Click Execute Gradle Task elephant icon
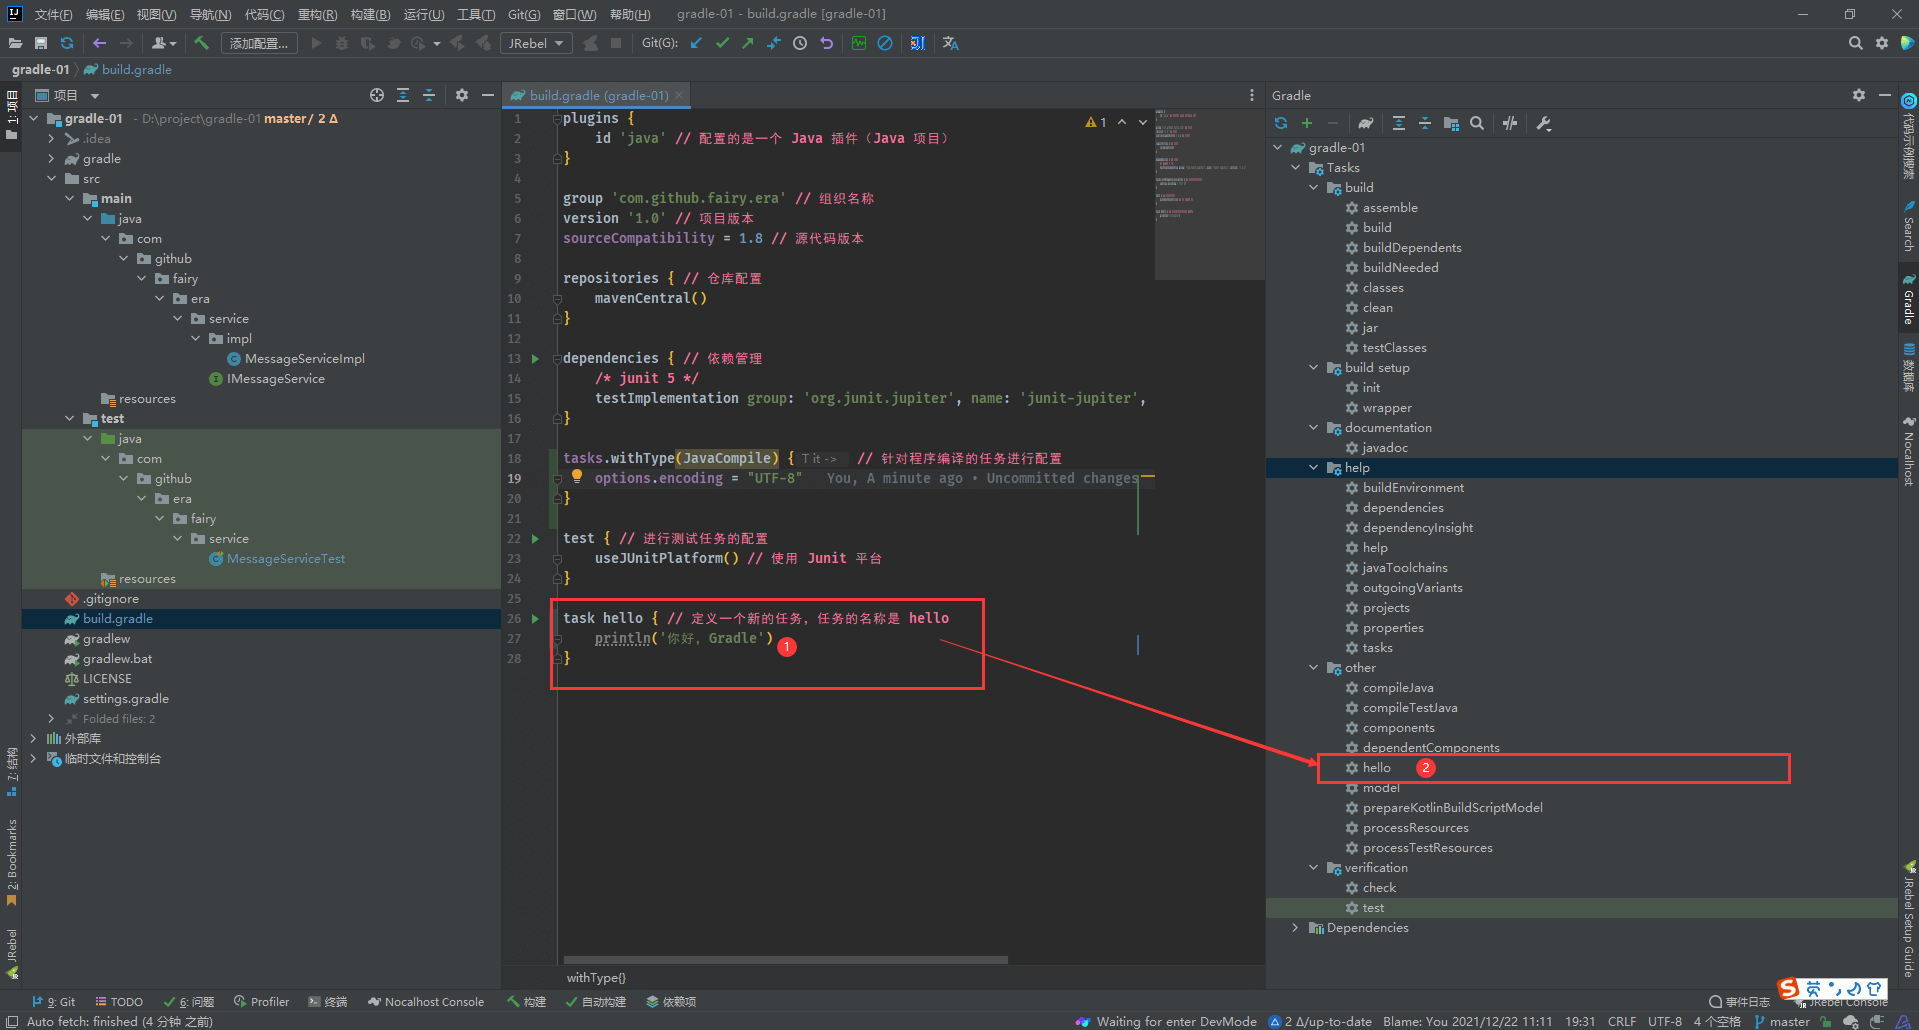The width and height of the screenshot is (1919, 1030). tap(1365, 123)
